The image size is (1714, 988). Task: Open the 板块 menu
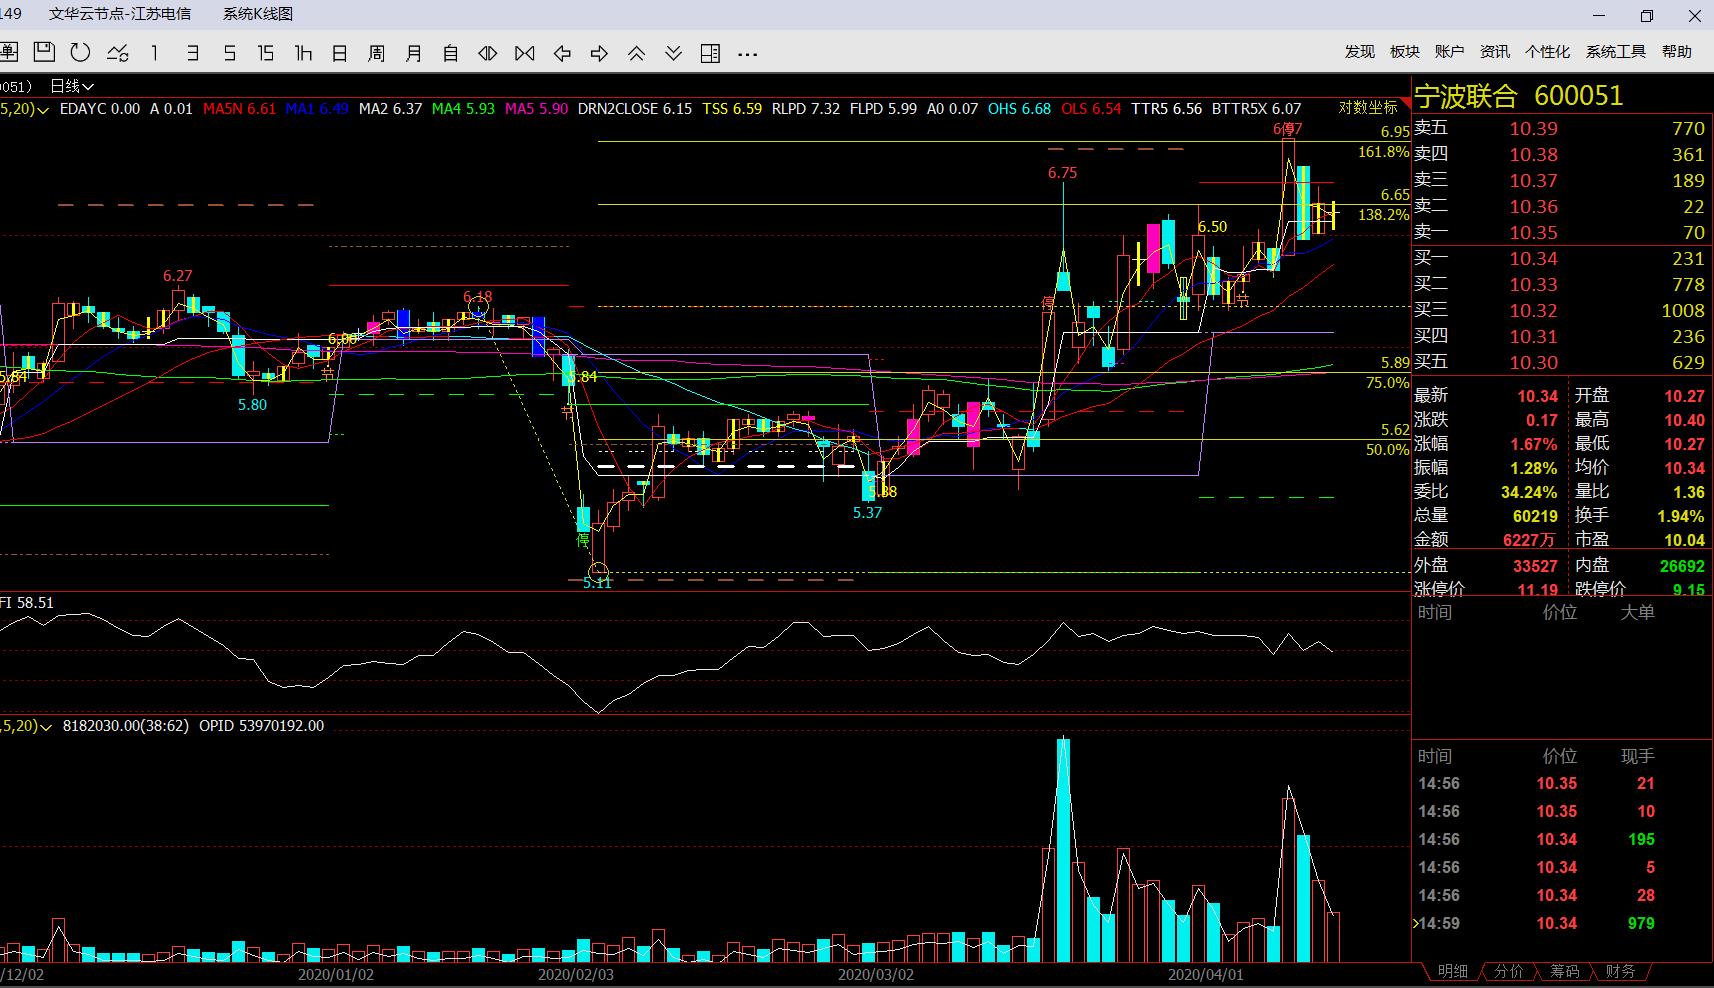1405,52
